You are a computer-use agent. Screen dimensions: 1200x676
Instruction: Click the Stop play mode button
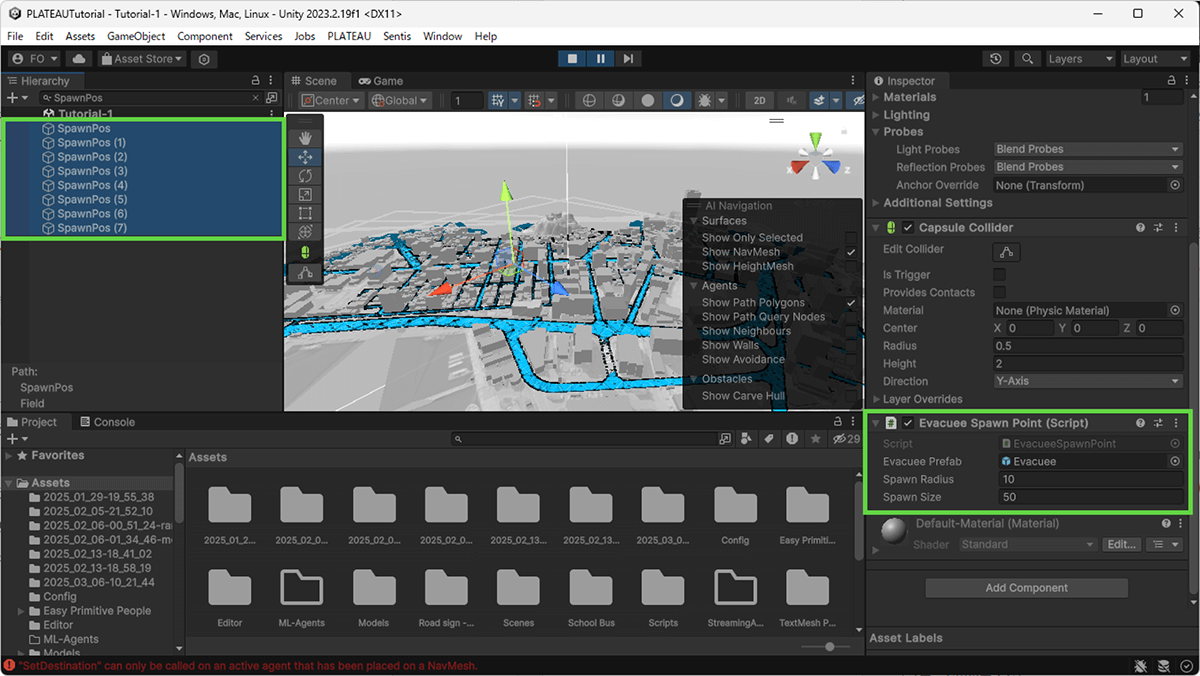pos(572,59)
